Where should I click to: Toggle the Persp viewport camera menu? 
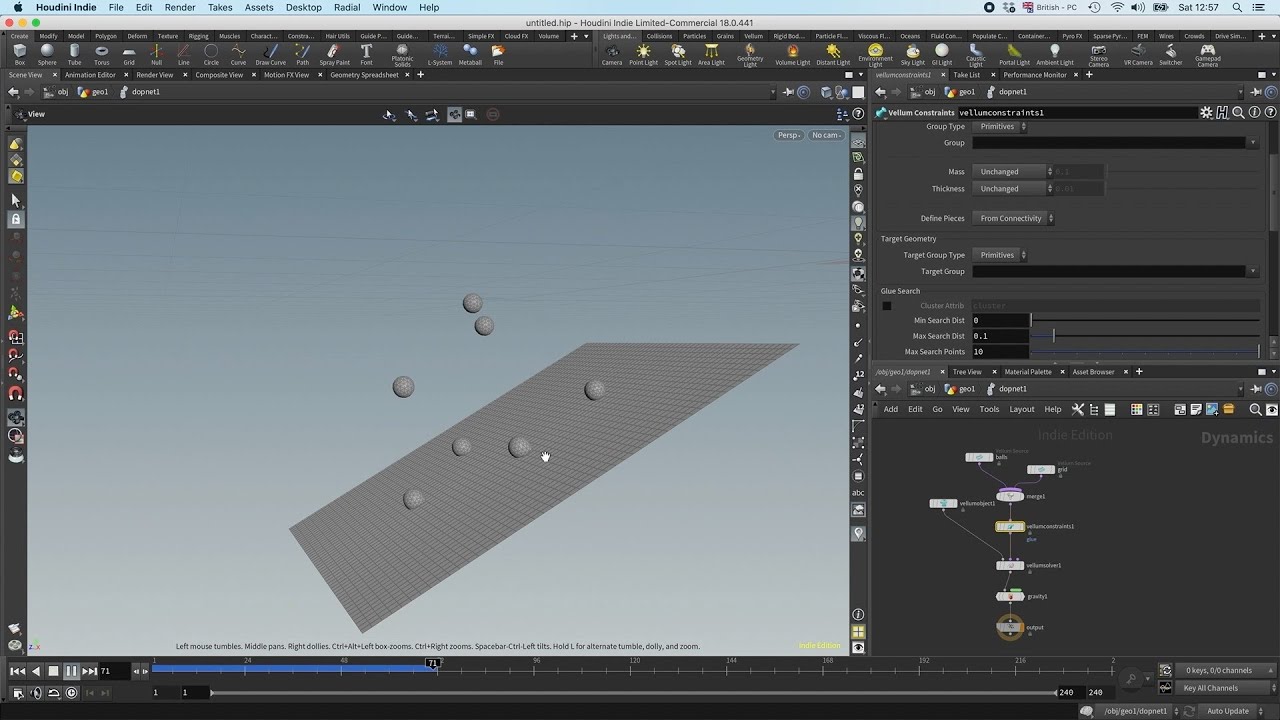(790, 135)
